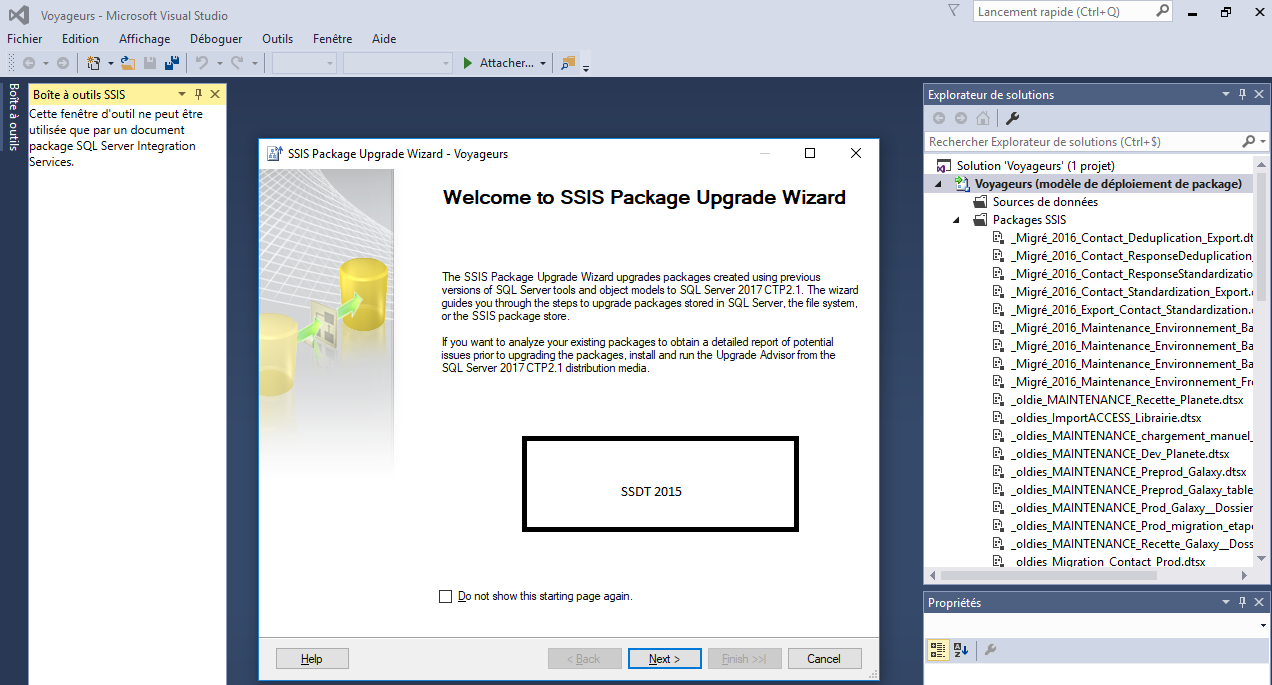
Task: Click the Attacher... button
Action: (x=506, y=63)
